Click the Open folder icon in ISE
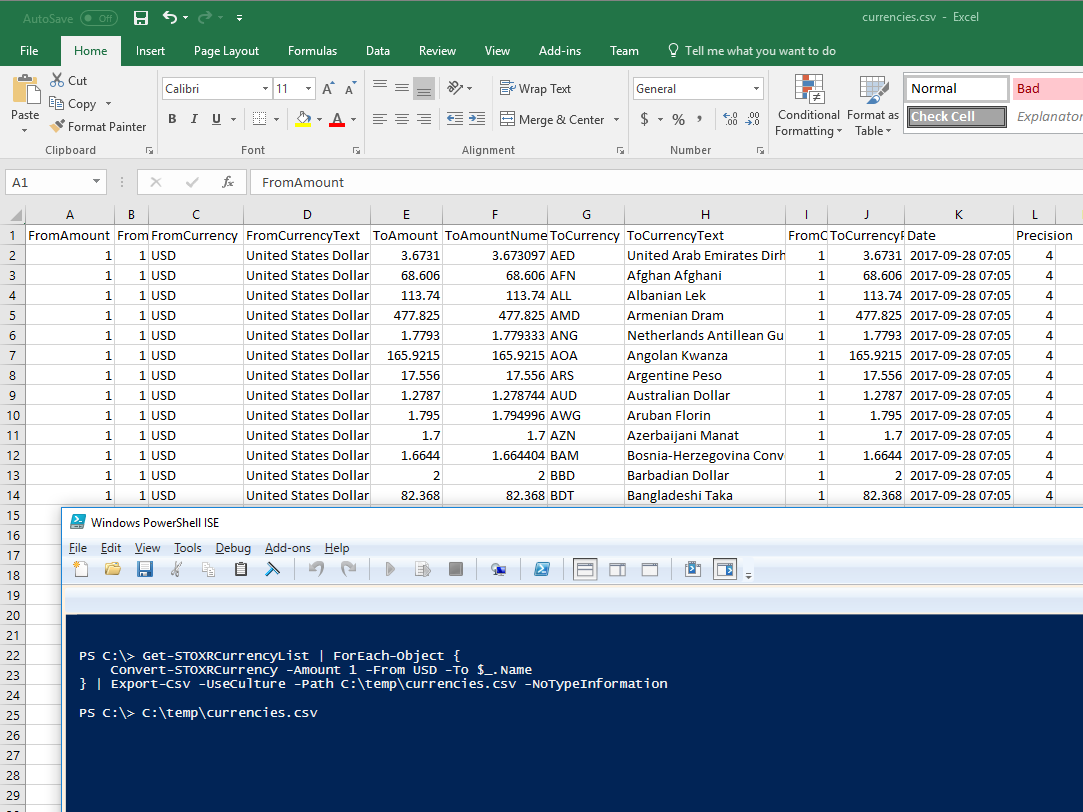The image size is (1083, 812). [113, 569]
